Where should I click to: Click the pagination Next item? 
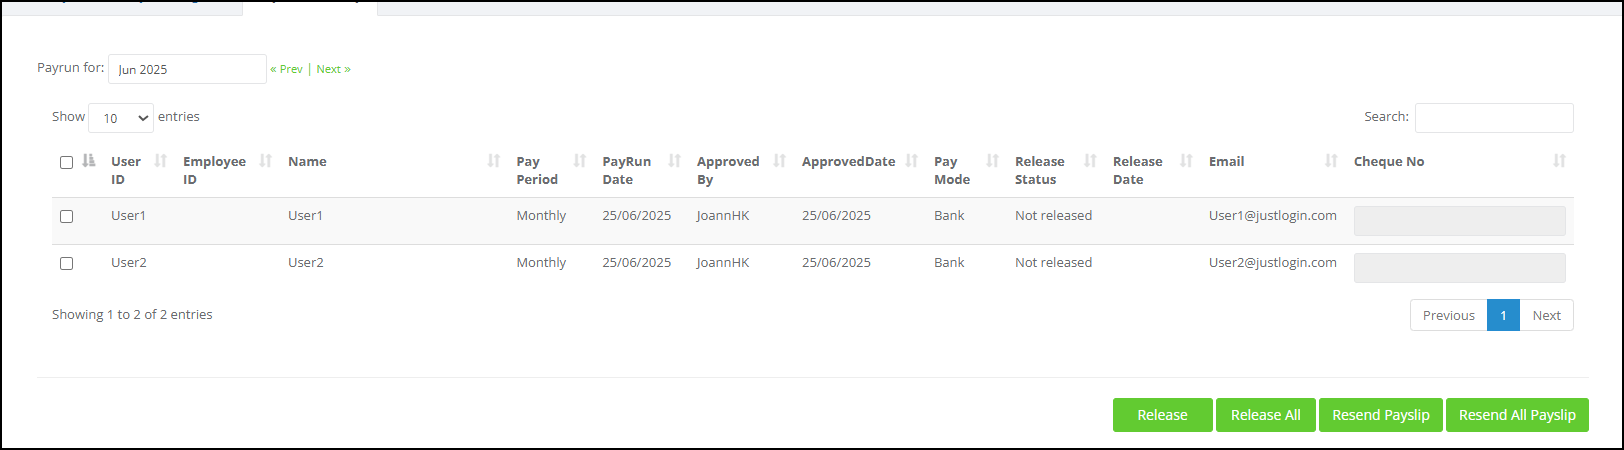(x=1546, y=315)
